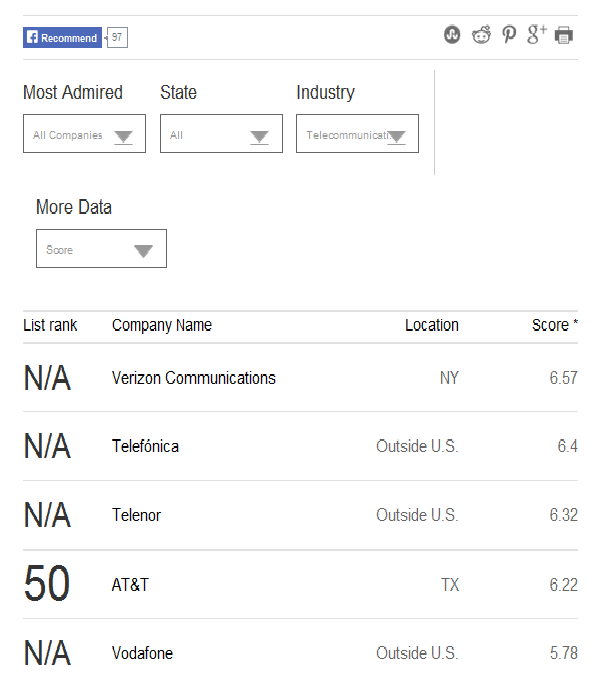Sort by List rank column header

50,325
